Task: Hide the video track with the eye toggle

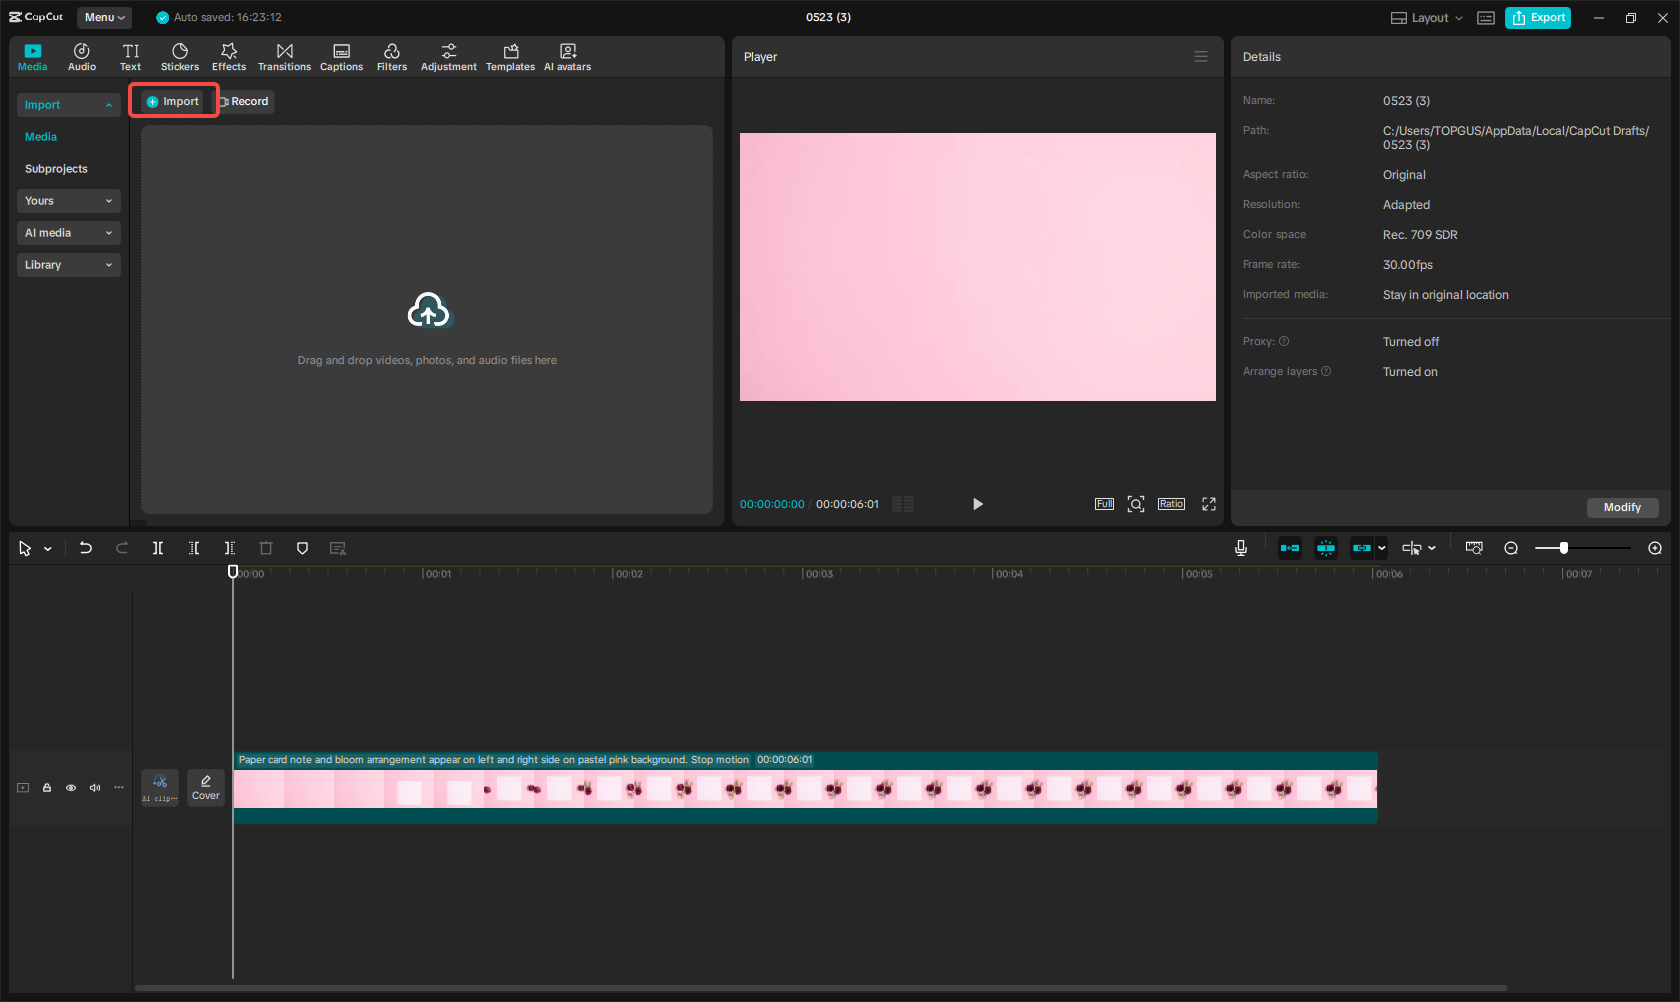Action: (70, 787)
